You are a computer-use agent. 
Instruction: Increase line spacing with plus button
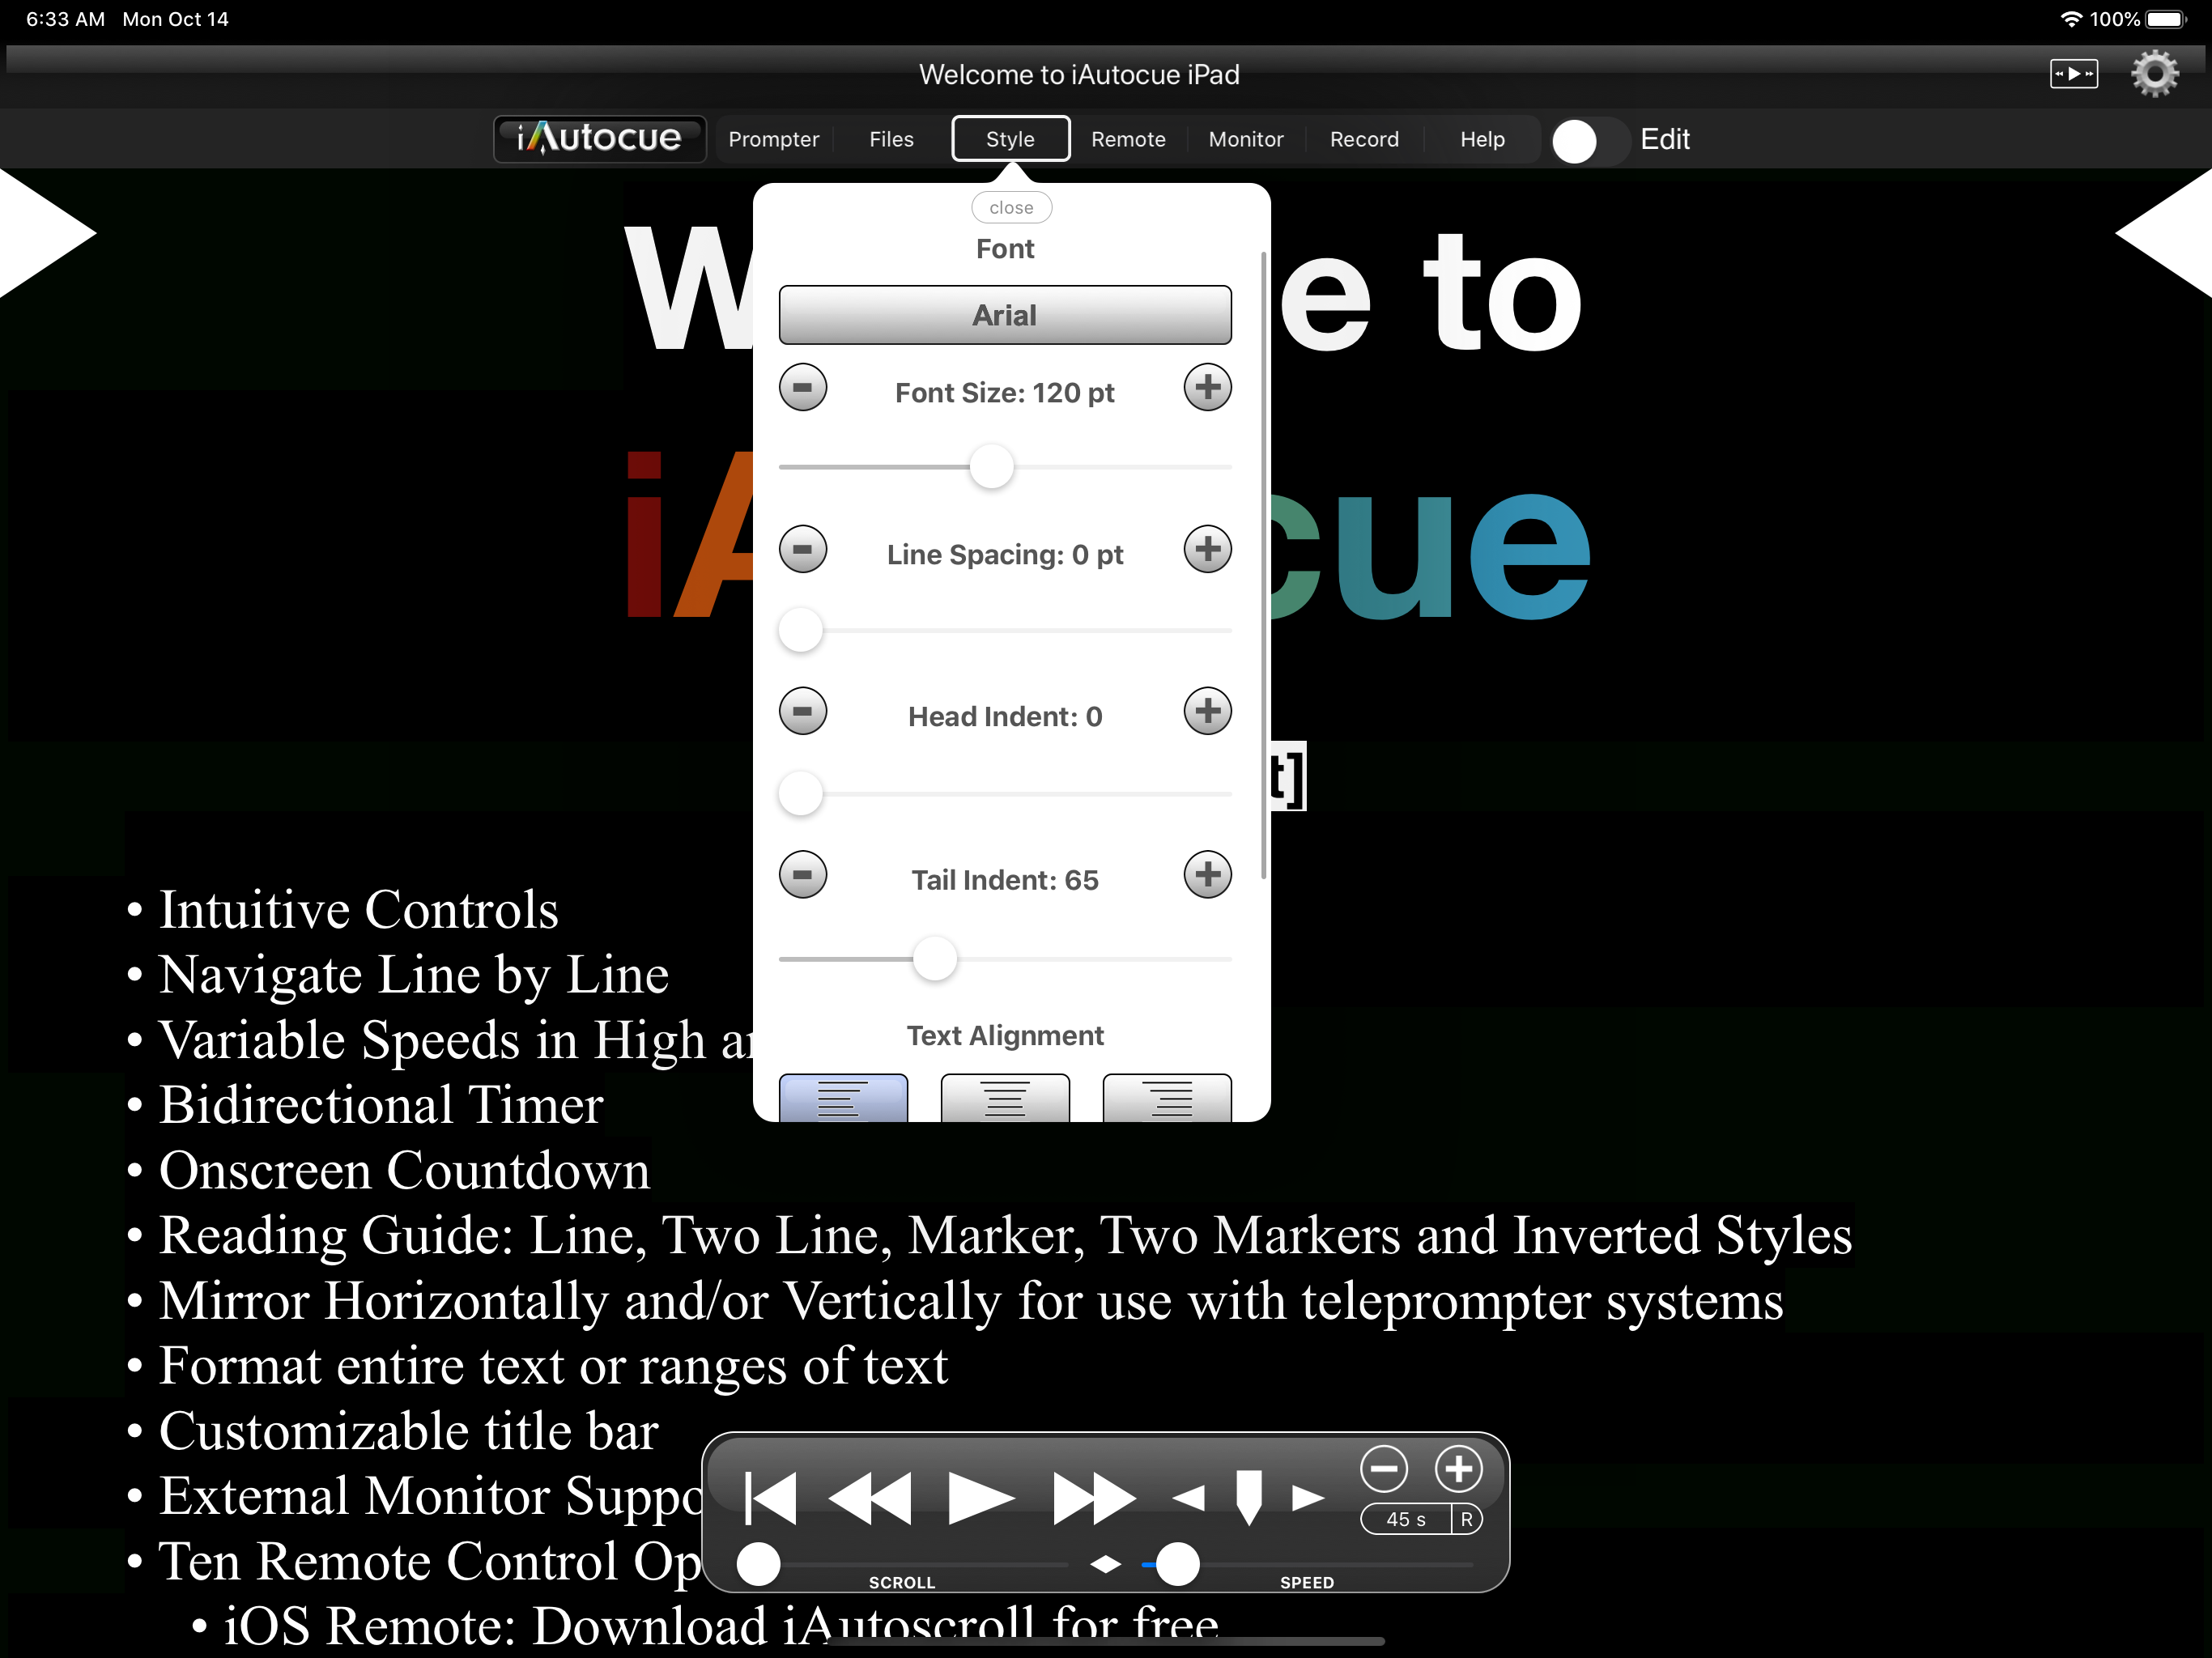[1207, 549]
